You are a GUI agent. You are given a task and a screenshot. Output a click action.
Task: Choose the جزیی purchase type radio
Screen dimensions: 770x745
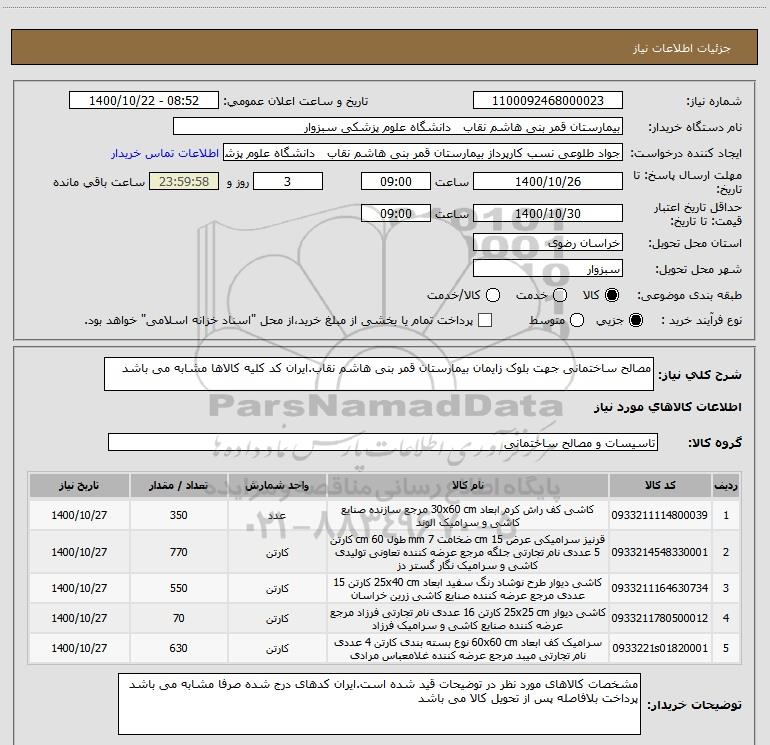(635, 320)
